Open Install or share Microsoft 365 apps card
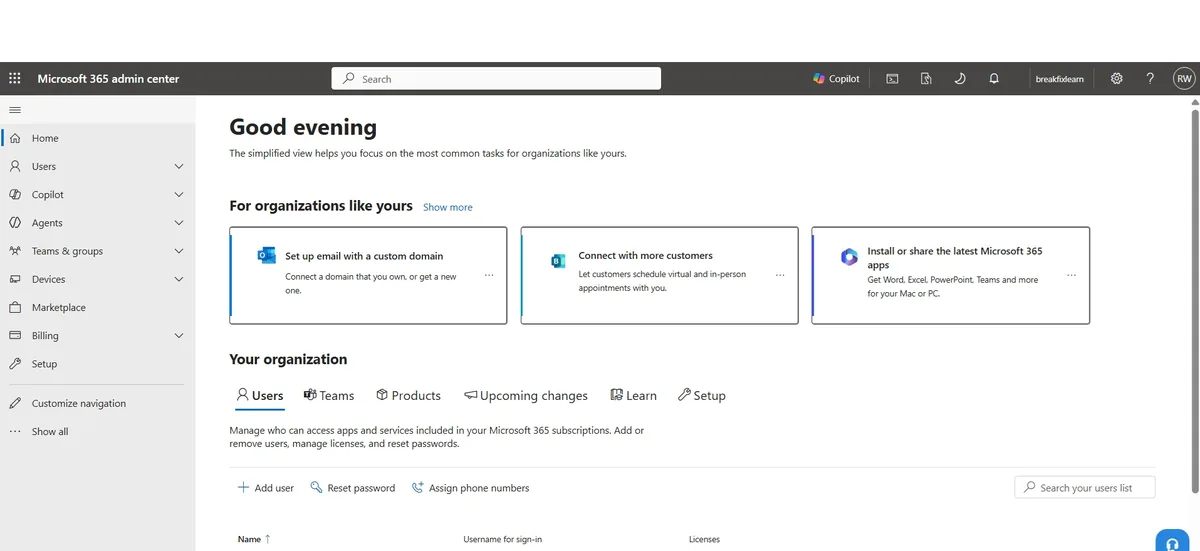The image size is (1200, 551). [x=951, y=275]
